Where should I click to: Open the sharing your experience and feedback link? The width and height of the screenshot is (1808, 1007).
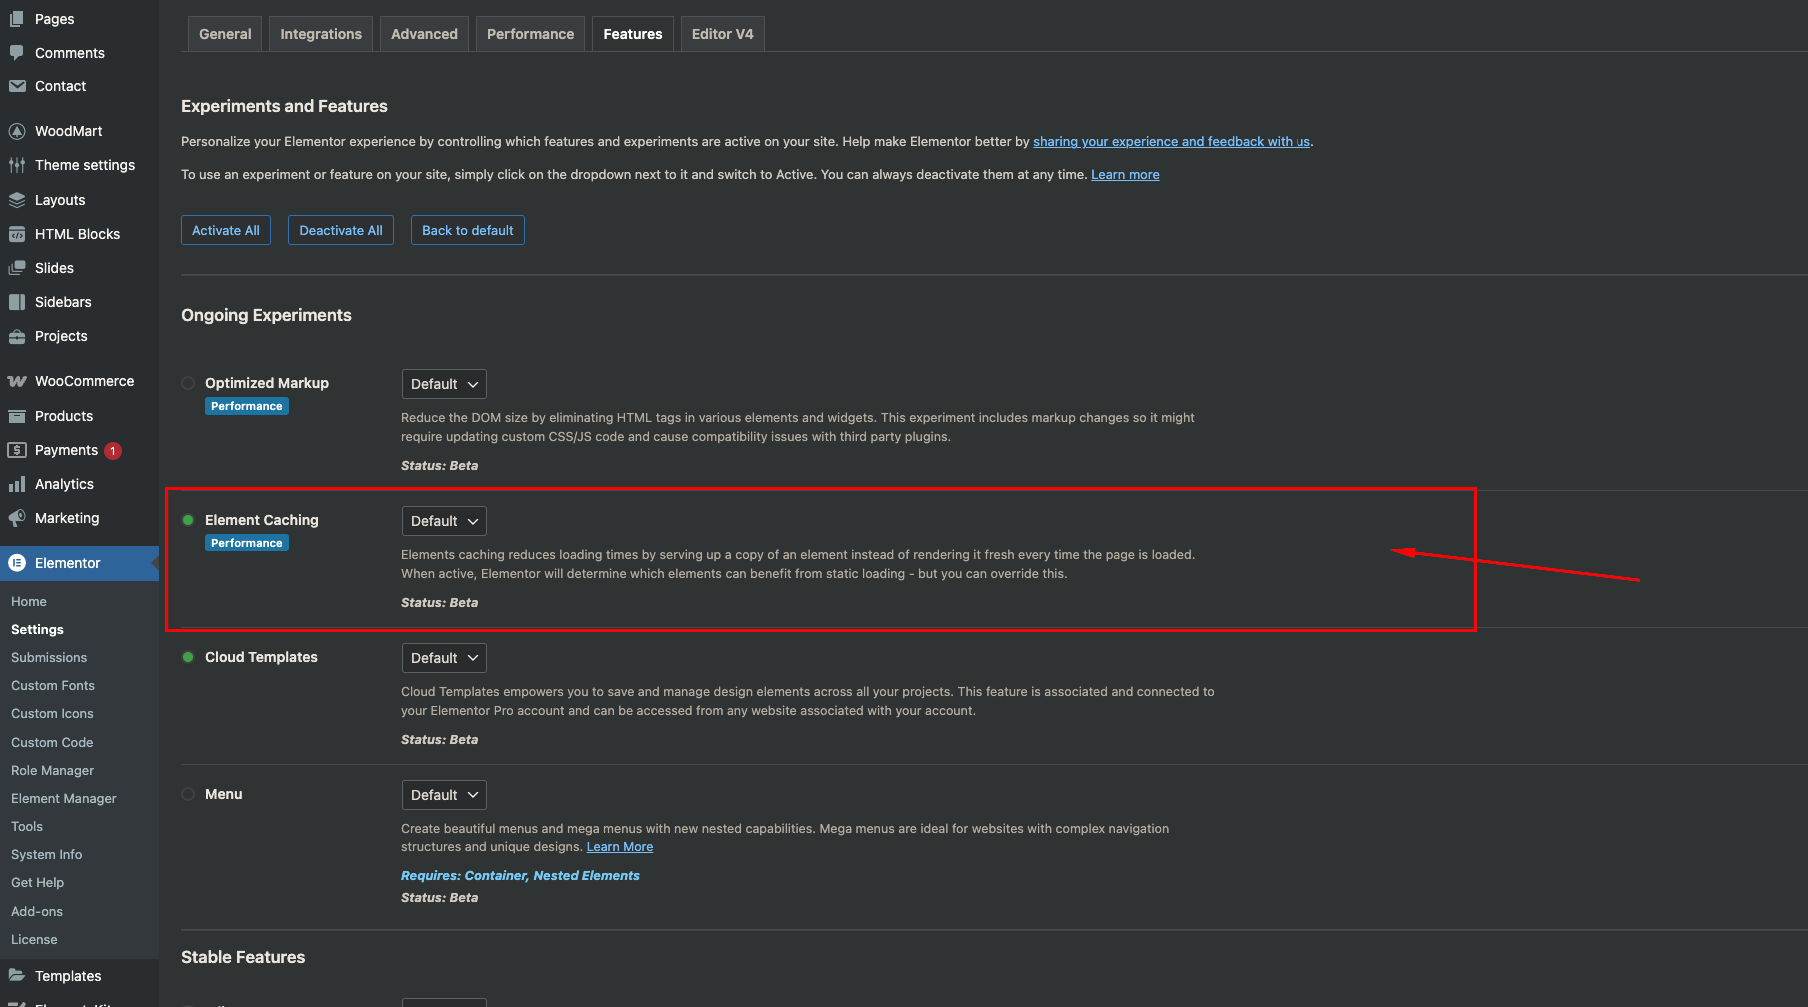tap(1171, 142)
